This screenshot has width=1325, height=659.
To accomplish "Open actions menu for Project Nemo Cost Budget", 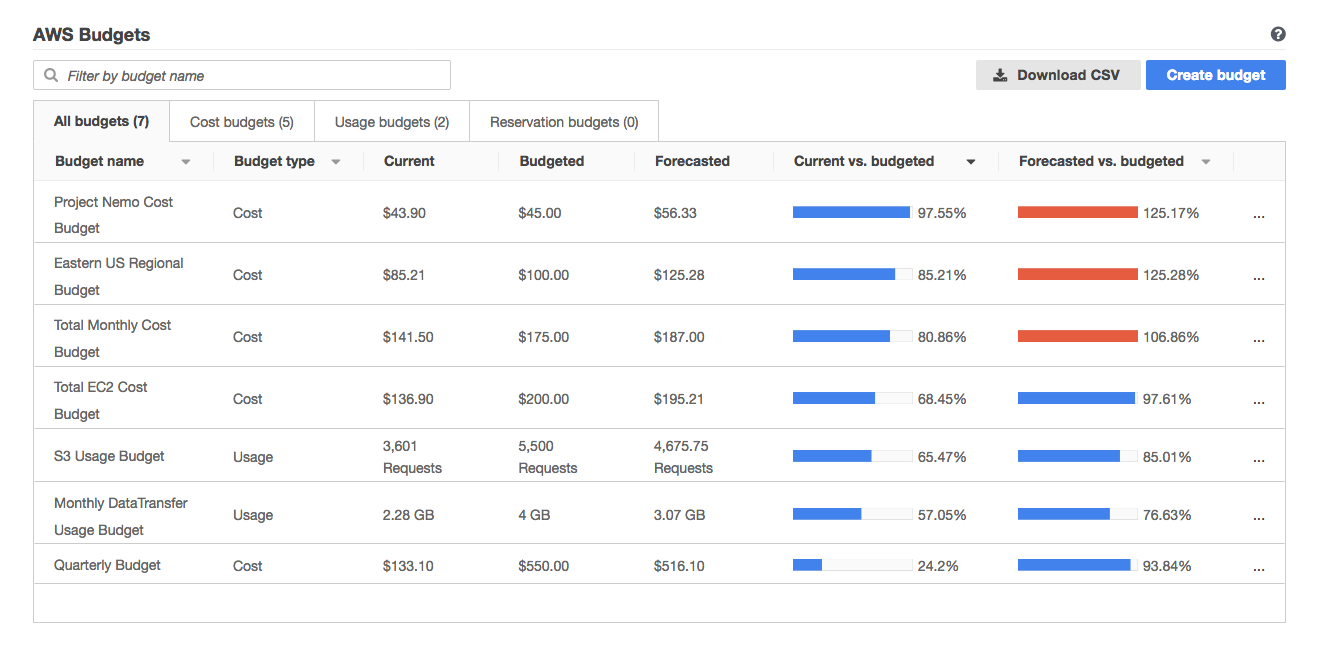I will (1258, 214).
